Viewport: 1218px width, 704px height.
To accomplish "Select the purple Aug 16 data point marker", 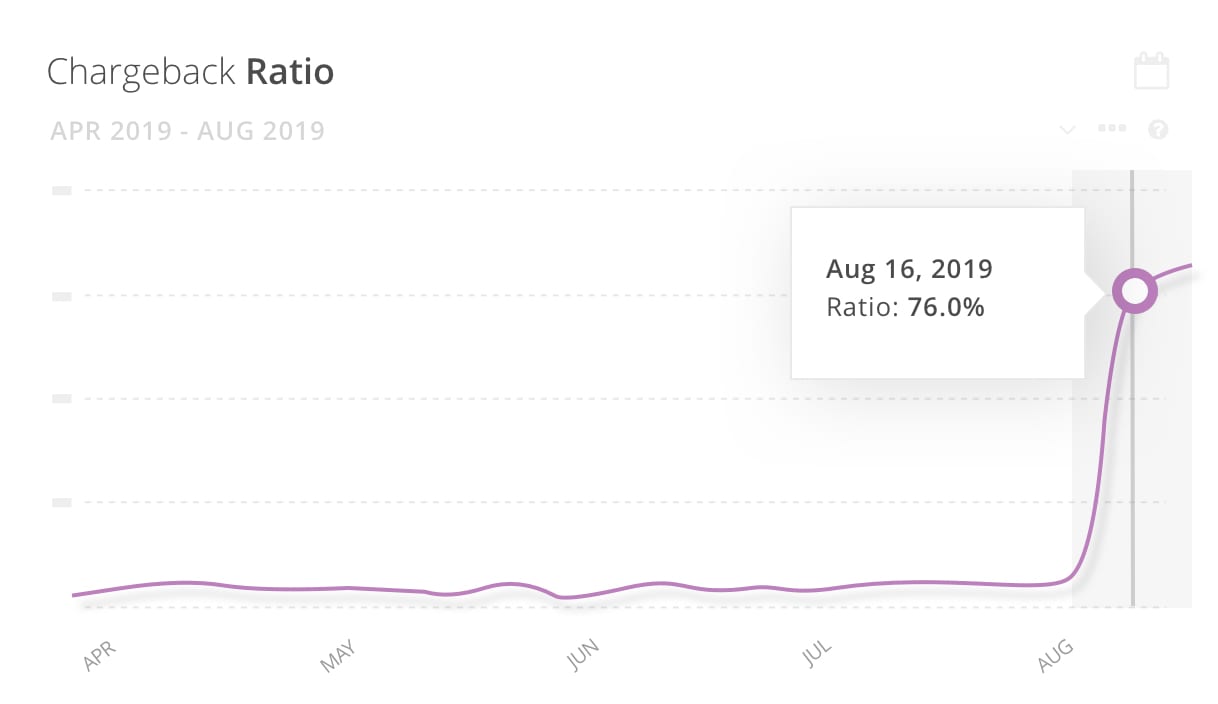I will pyautogui.click(x=1134, y=292).
